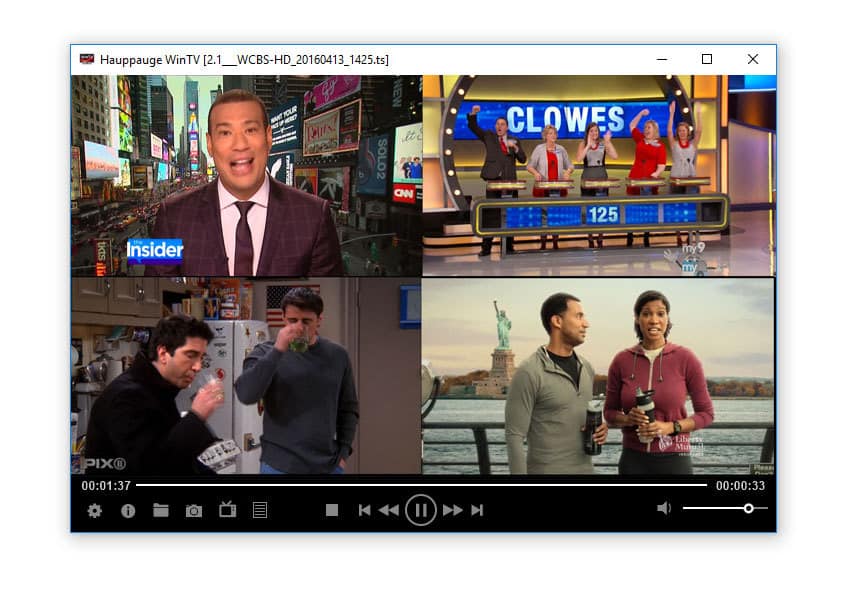Maximize the Hauppauge WinTV window
Viewport: 843px width, 589px height.
pos(707,59)
